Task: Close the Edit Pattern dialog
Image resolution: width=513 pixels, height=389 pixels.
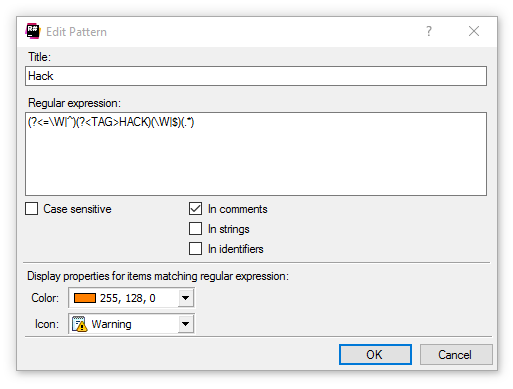Action: tap(474, 31)
